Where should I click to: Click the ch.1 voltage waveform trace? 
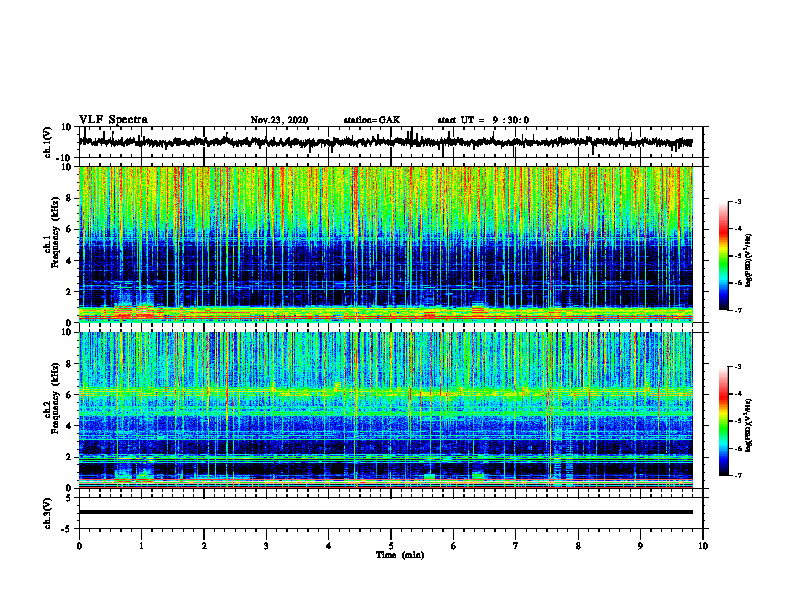(x=385, y=142)
